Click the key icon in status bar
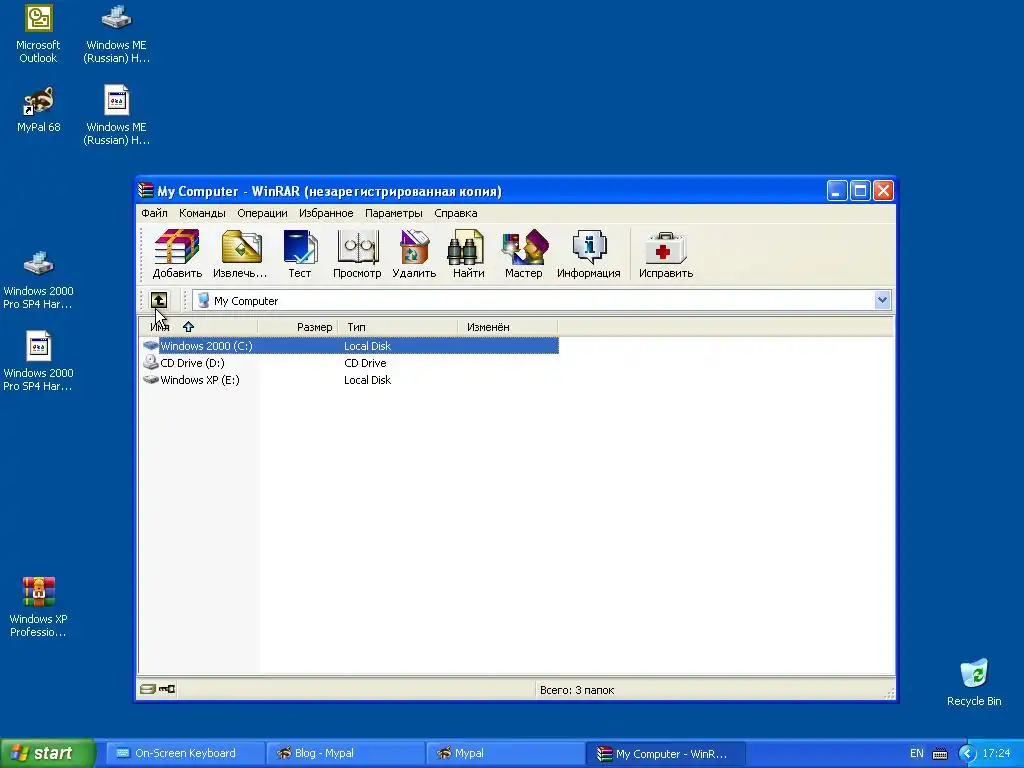This screenshot has width=1024, height=768. 167,689
